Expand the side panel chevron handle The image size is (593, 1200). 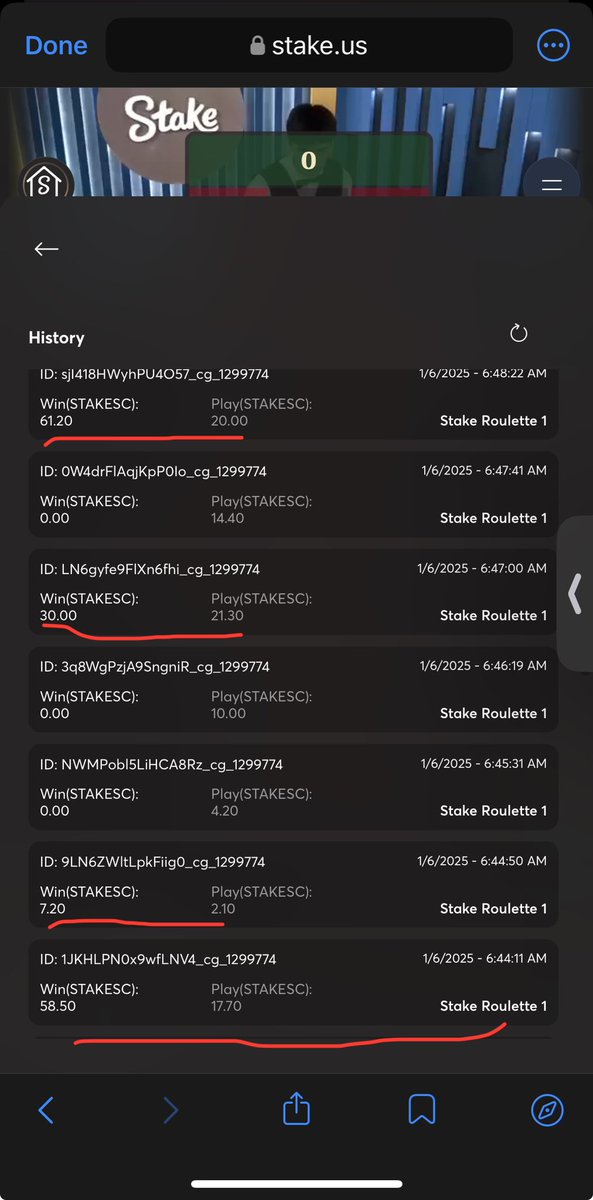click(575, 594)
